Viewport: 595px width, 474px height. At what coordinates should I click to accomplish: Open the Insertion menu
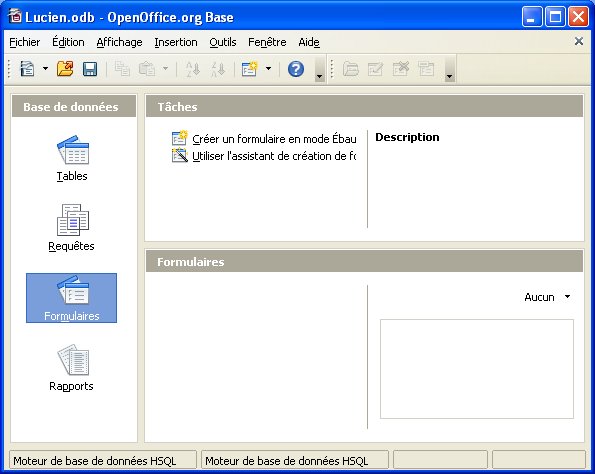tap(176, 42)
